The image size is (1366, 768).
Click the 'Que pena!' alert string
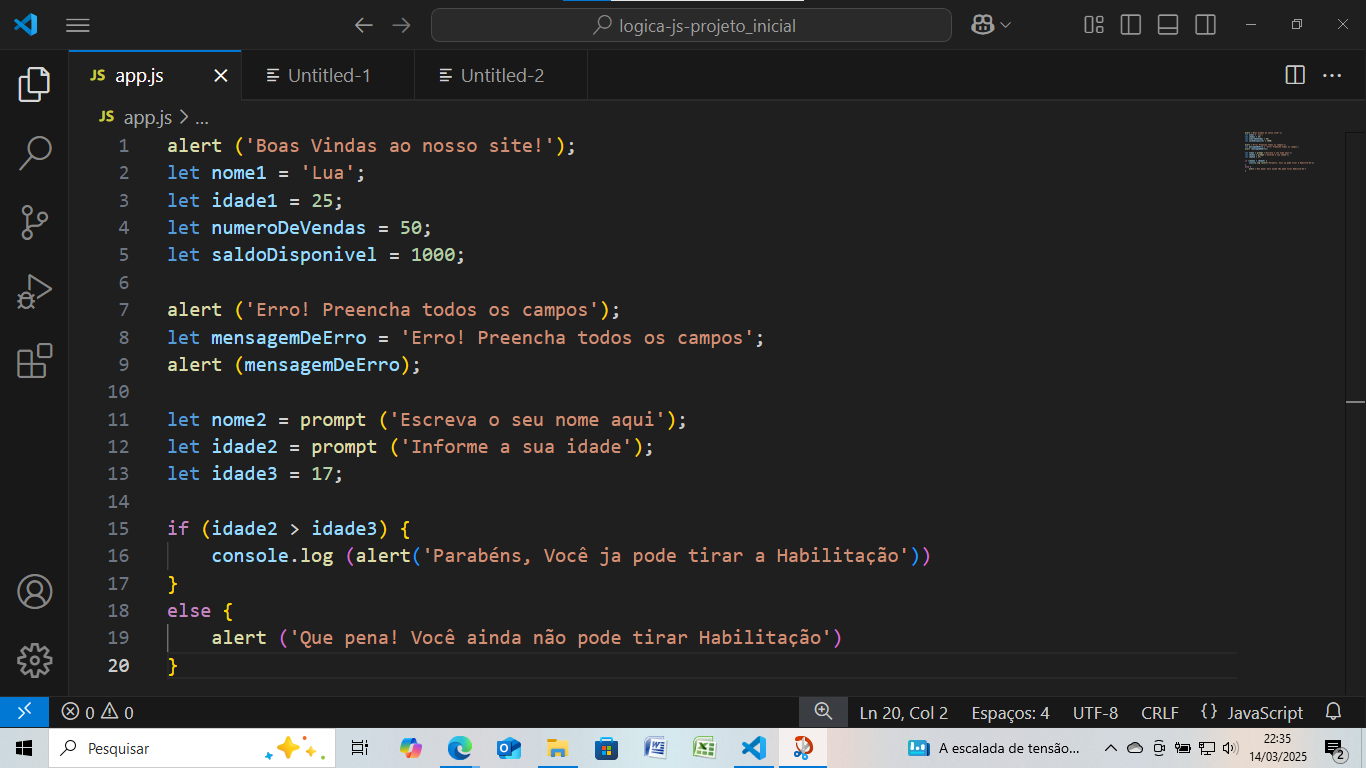pos(560,638)
